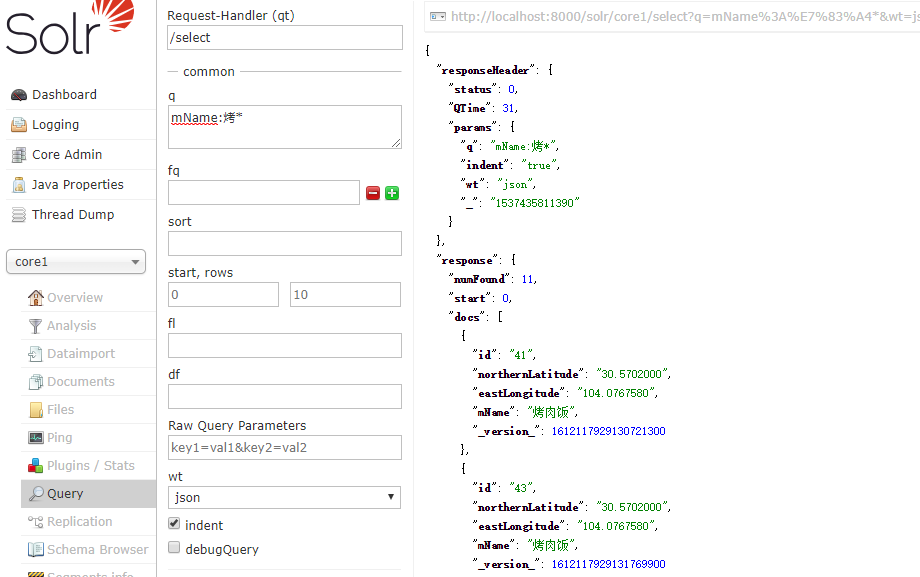Click the start field showing 0

(224, 295)
